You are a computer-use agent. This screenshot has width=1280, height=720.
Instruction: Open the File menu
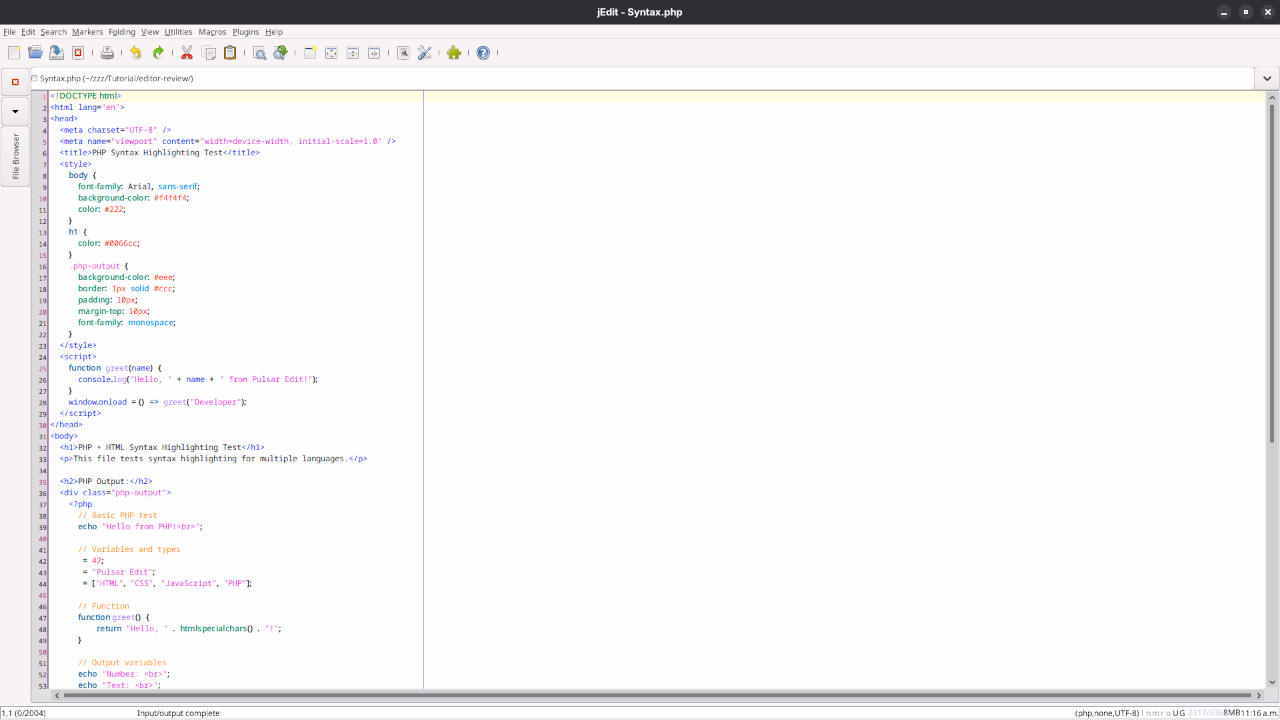pos(9,32)
